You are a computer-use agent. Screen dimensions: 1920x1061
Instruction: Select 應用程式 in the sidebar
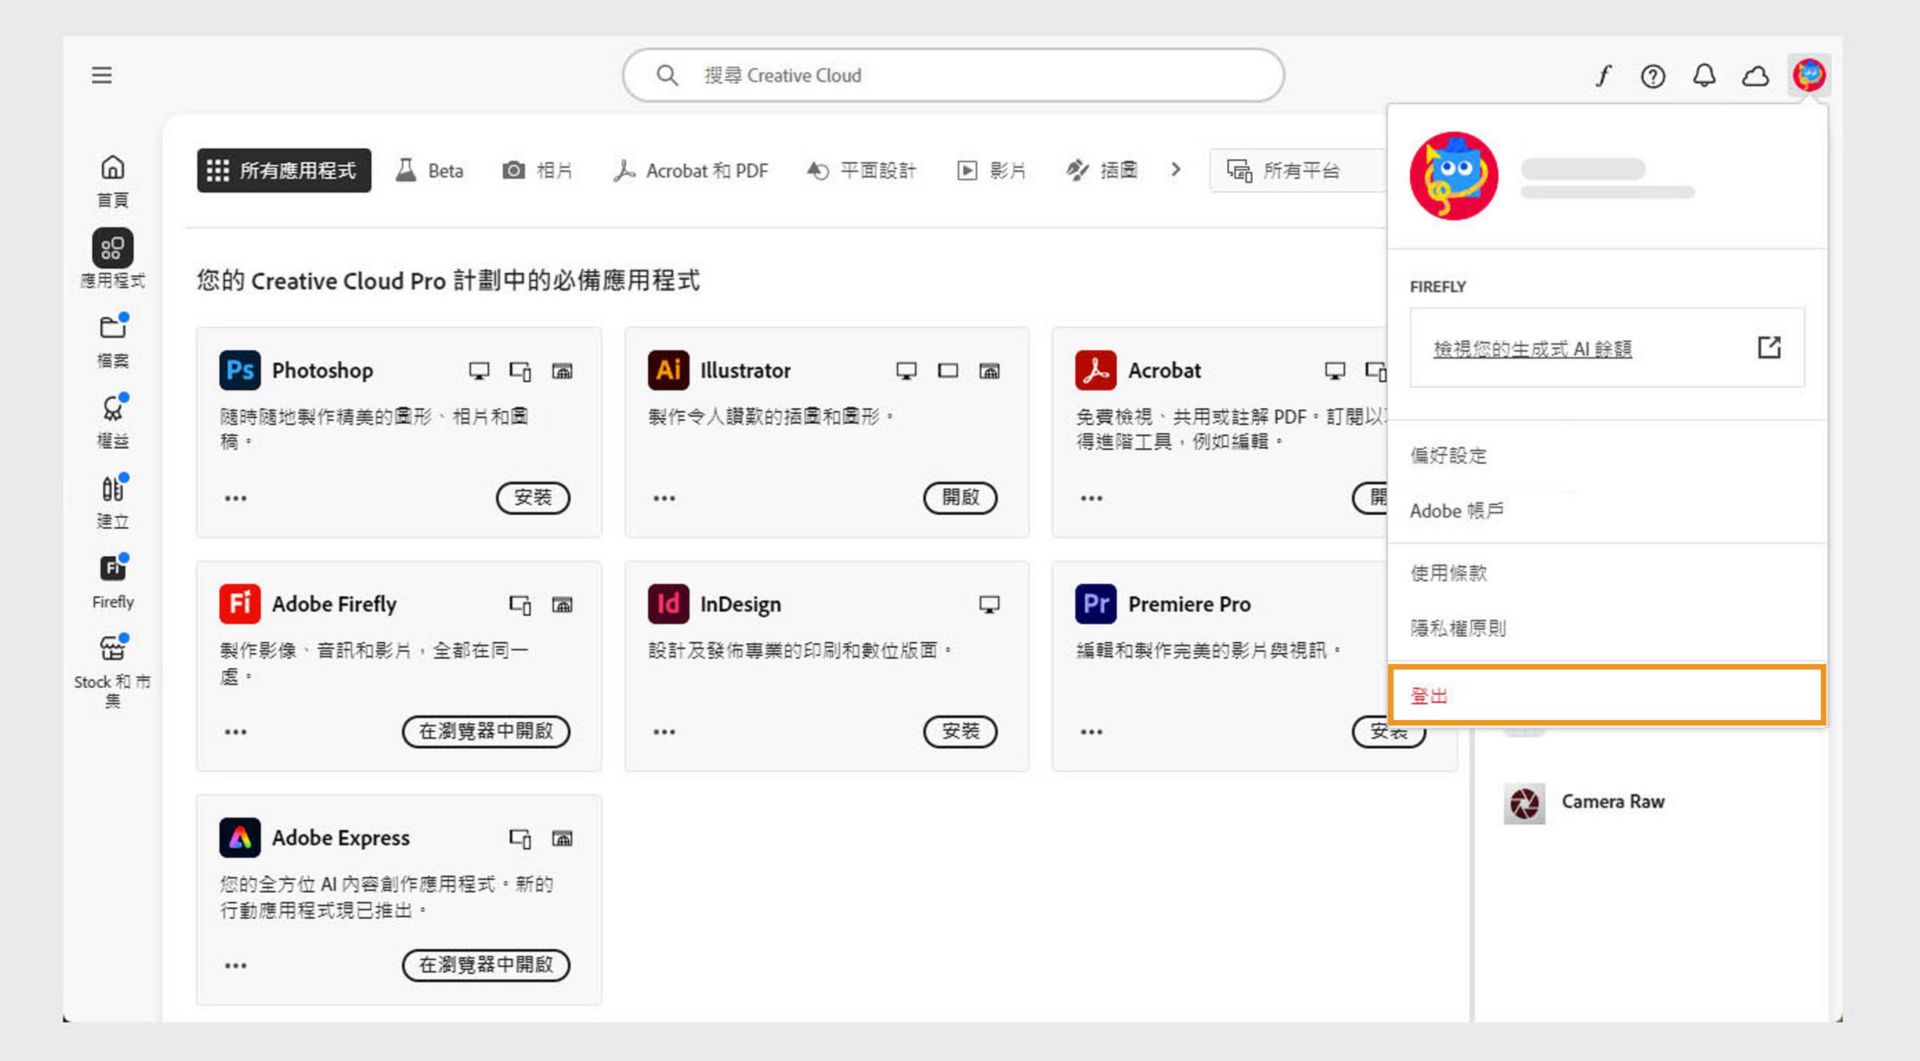pos(113,259)
